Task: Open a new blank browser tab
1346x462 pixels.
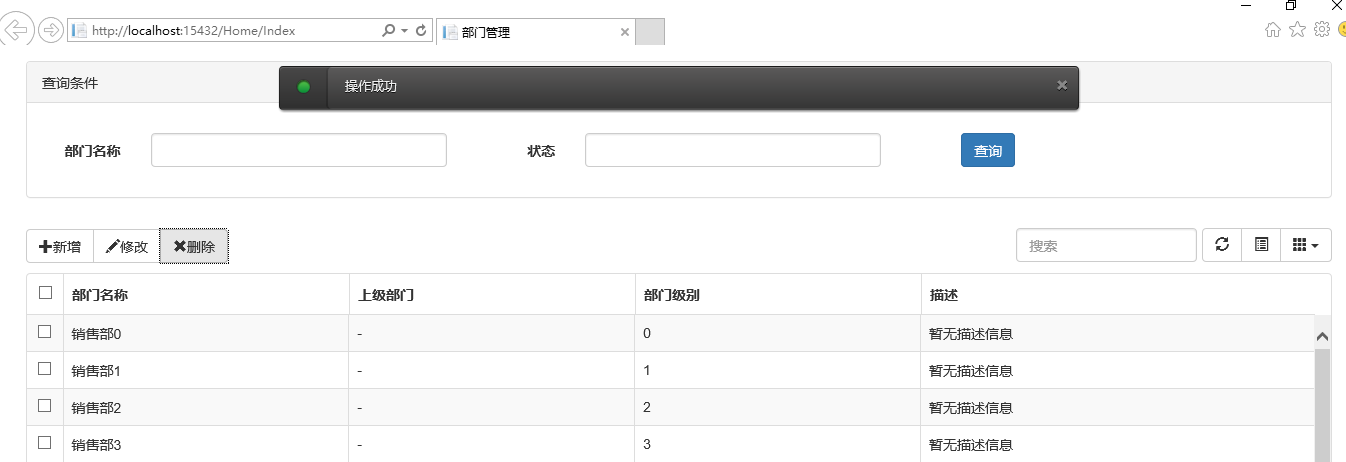Action: [x=650, y=32]
